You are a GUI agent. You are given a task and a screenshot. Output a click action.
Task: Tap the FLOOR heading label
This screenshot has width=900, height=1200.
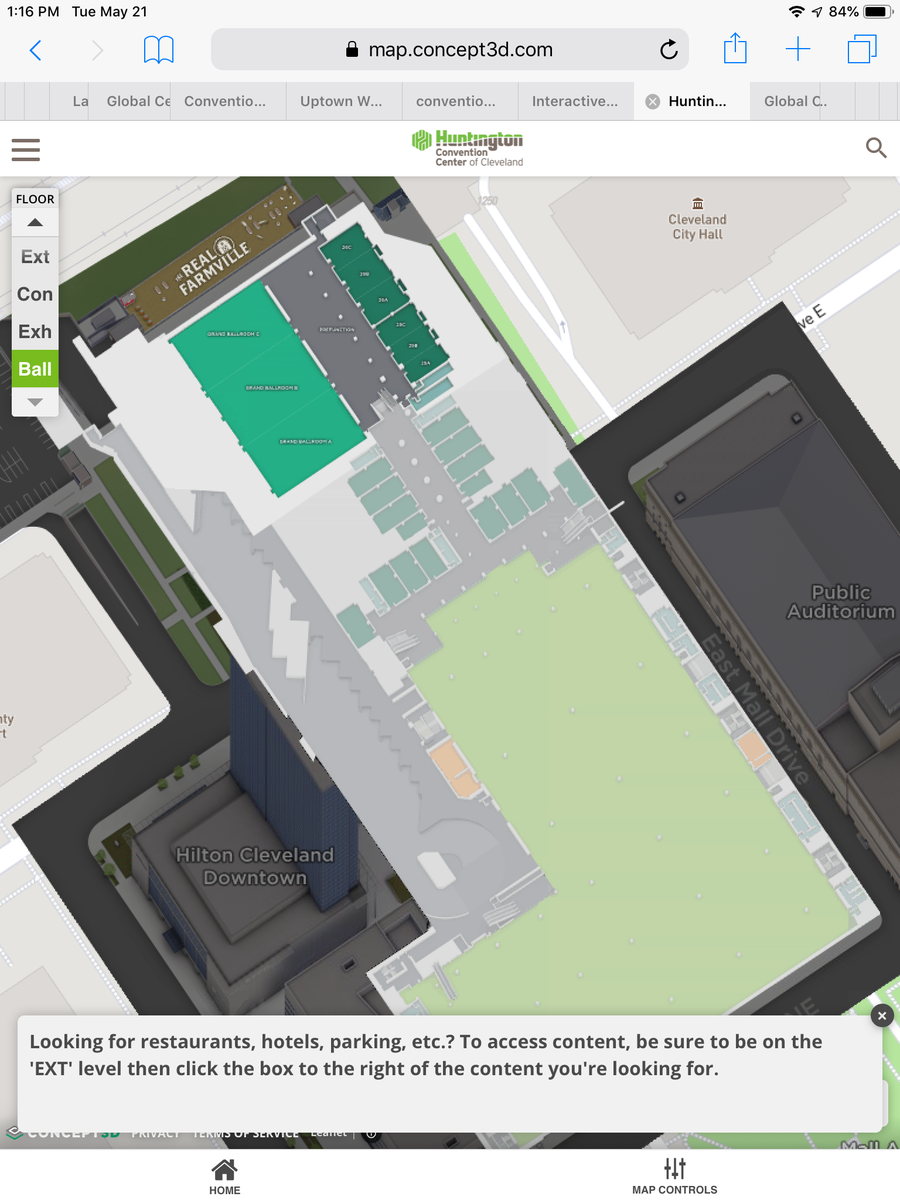(x=35, y=199)
